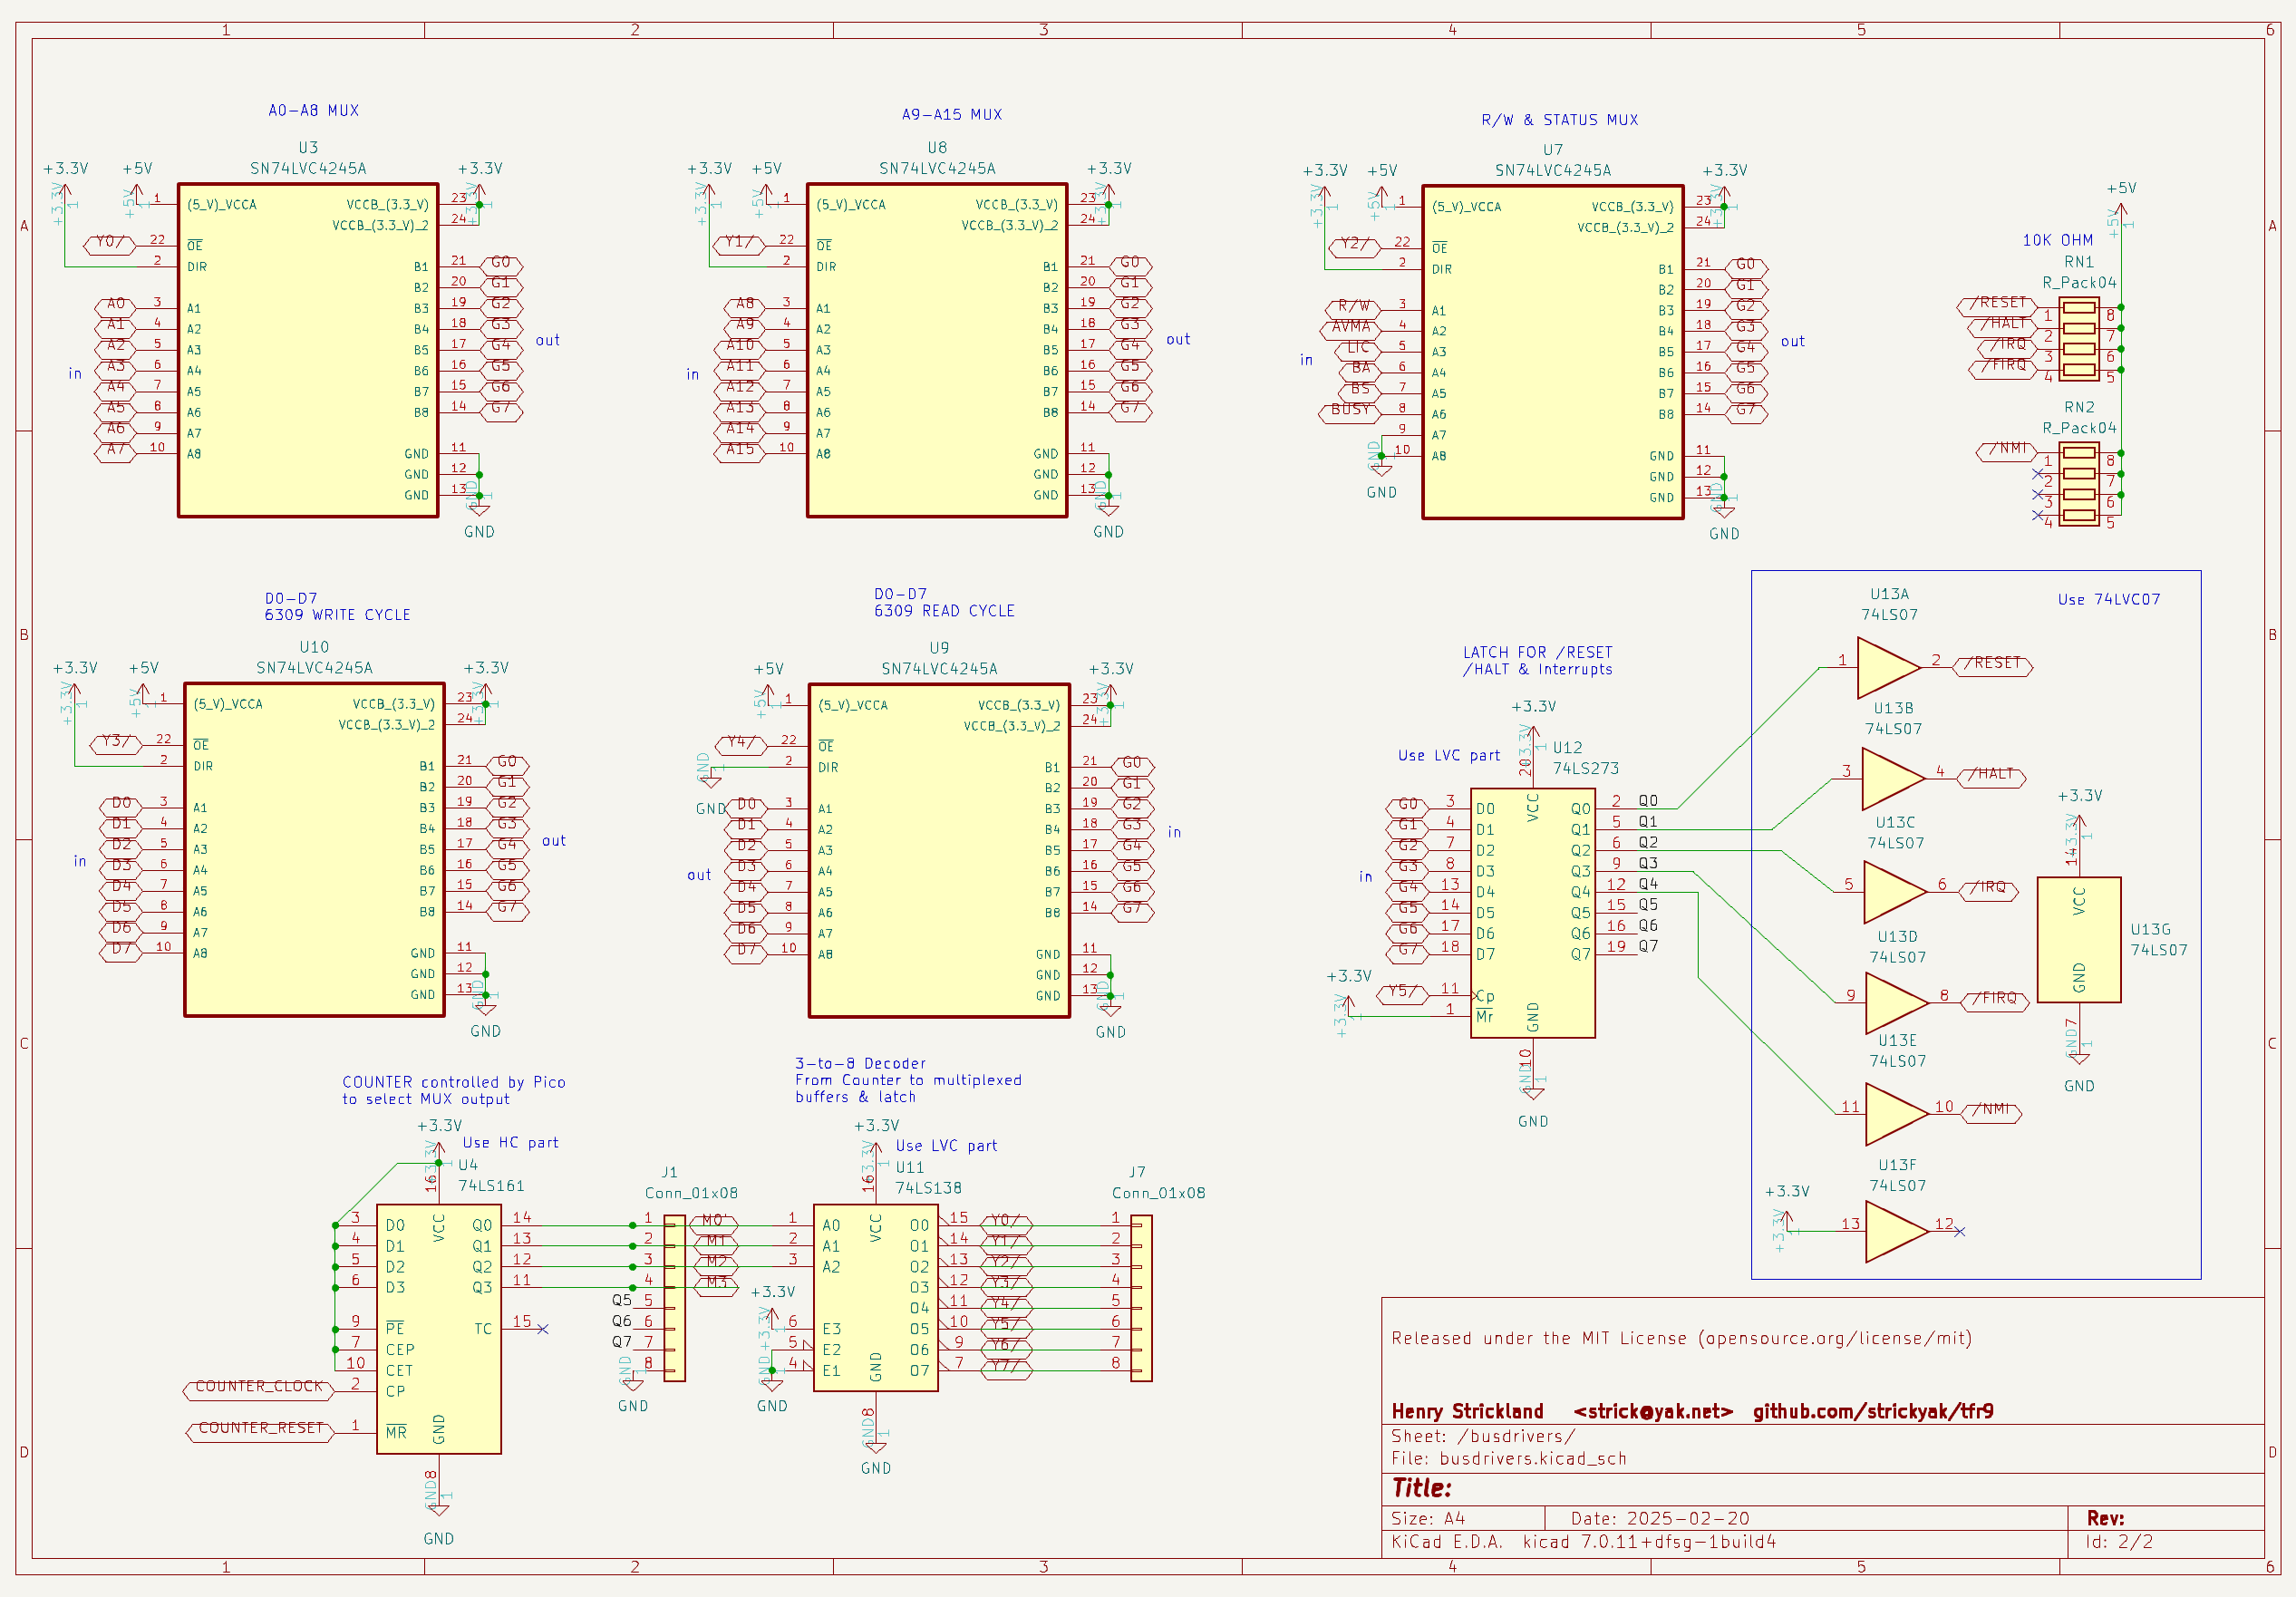This screenshot has width=2296, height=1597.
Task: Select the "R/W & STATUS MUX" heading
Action: pyautogui.click(x=1559, y=120)
